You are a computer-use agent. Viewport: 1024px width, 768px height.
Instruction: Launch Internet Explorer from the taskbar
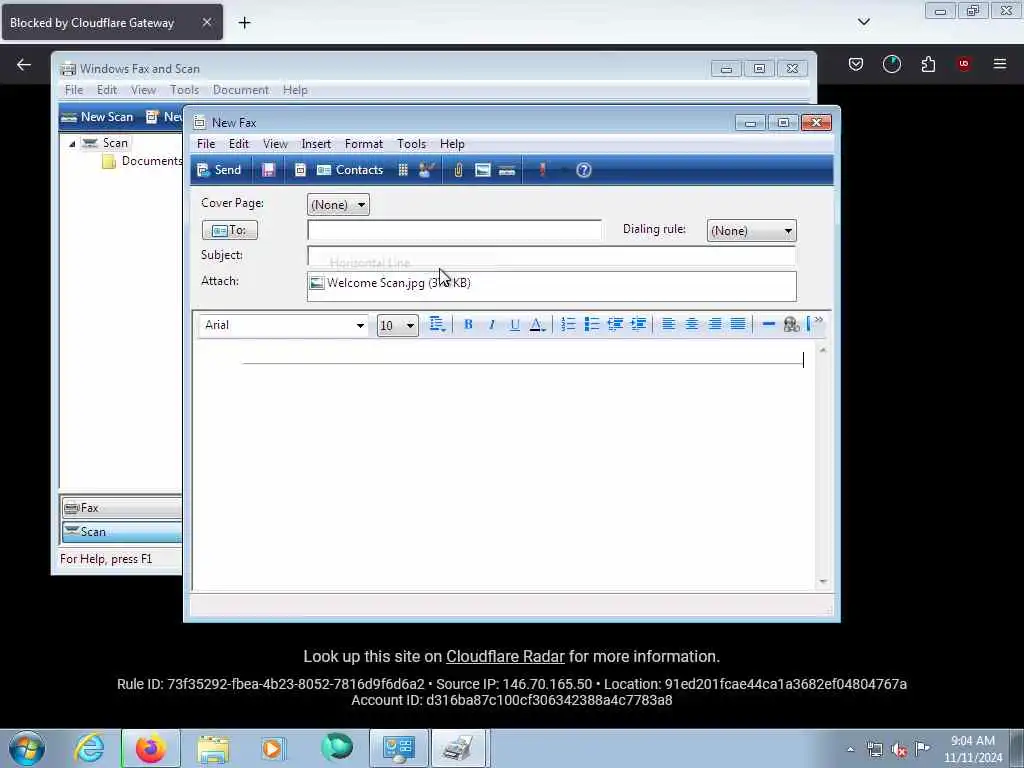point(89,748)
